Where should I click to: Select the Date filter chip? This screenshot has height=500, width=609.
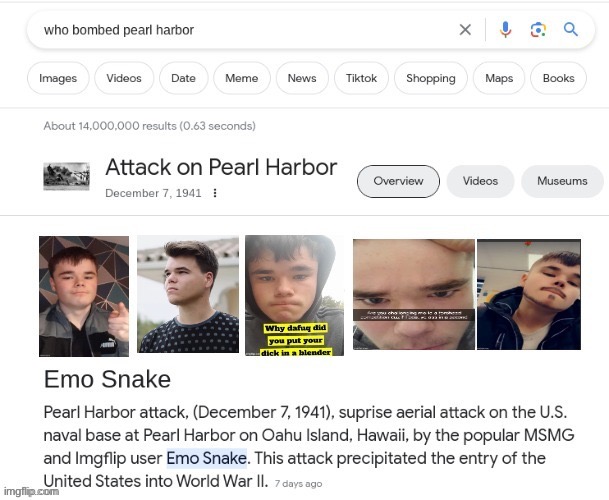click(x=183, y=78)
